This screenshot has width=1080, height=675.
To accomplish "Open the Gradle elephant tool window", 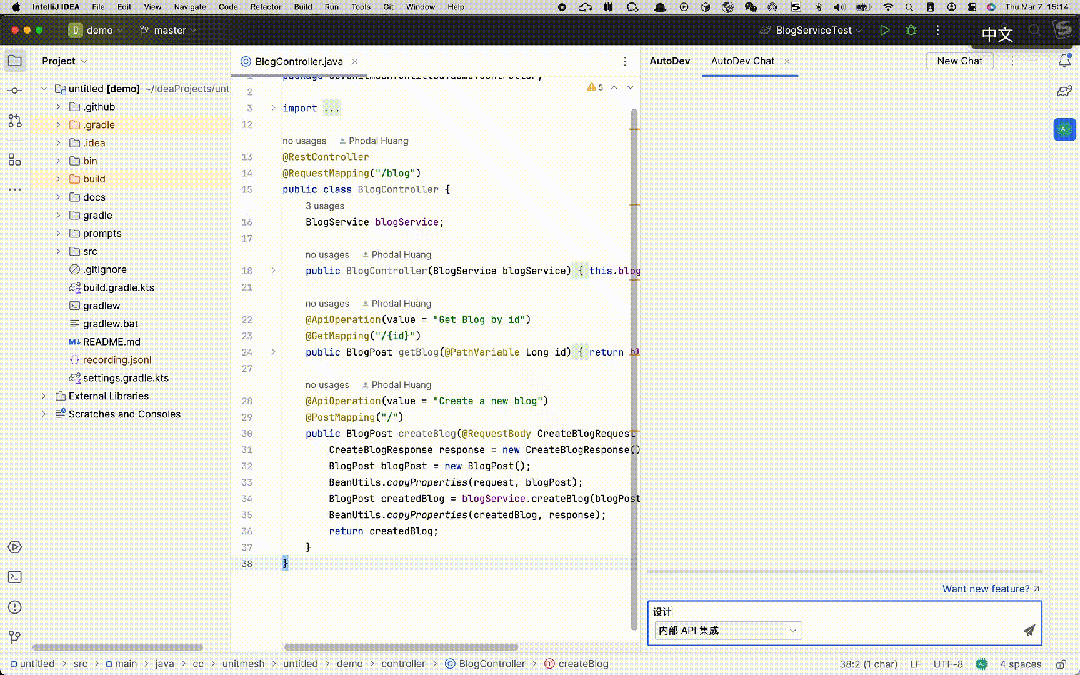I will click(x=1065, y=91).
